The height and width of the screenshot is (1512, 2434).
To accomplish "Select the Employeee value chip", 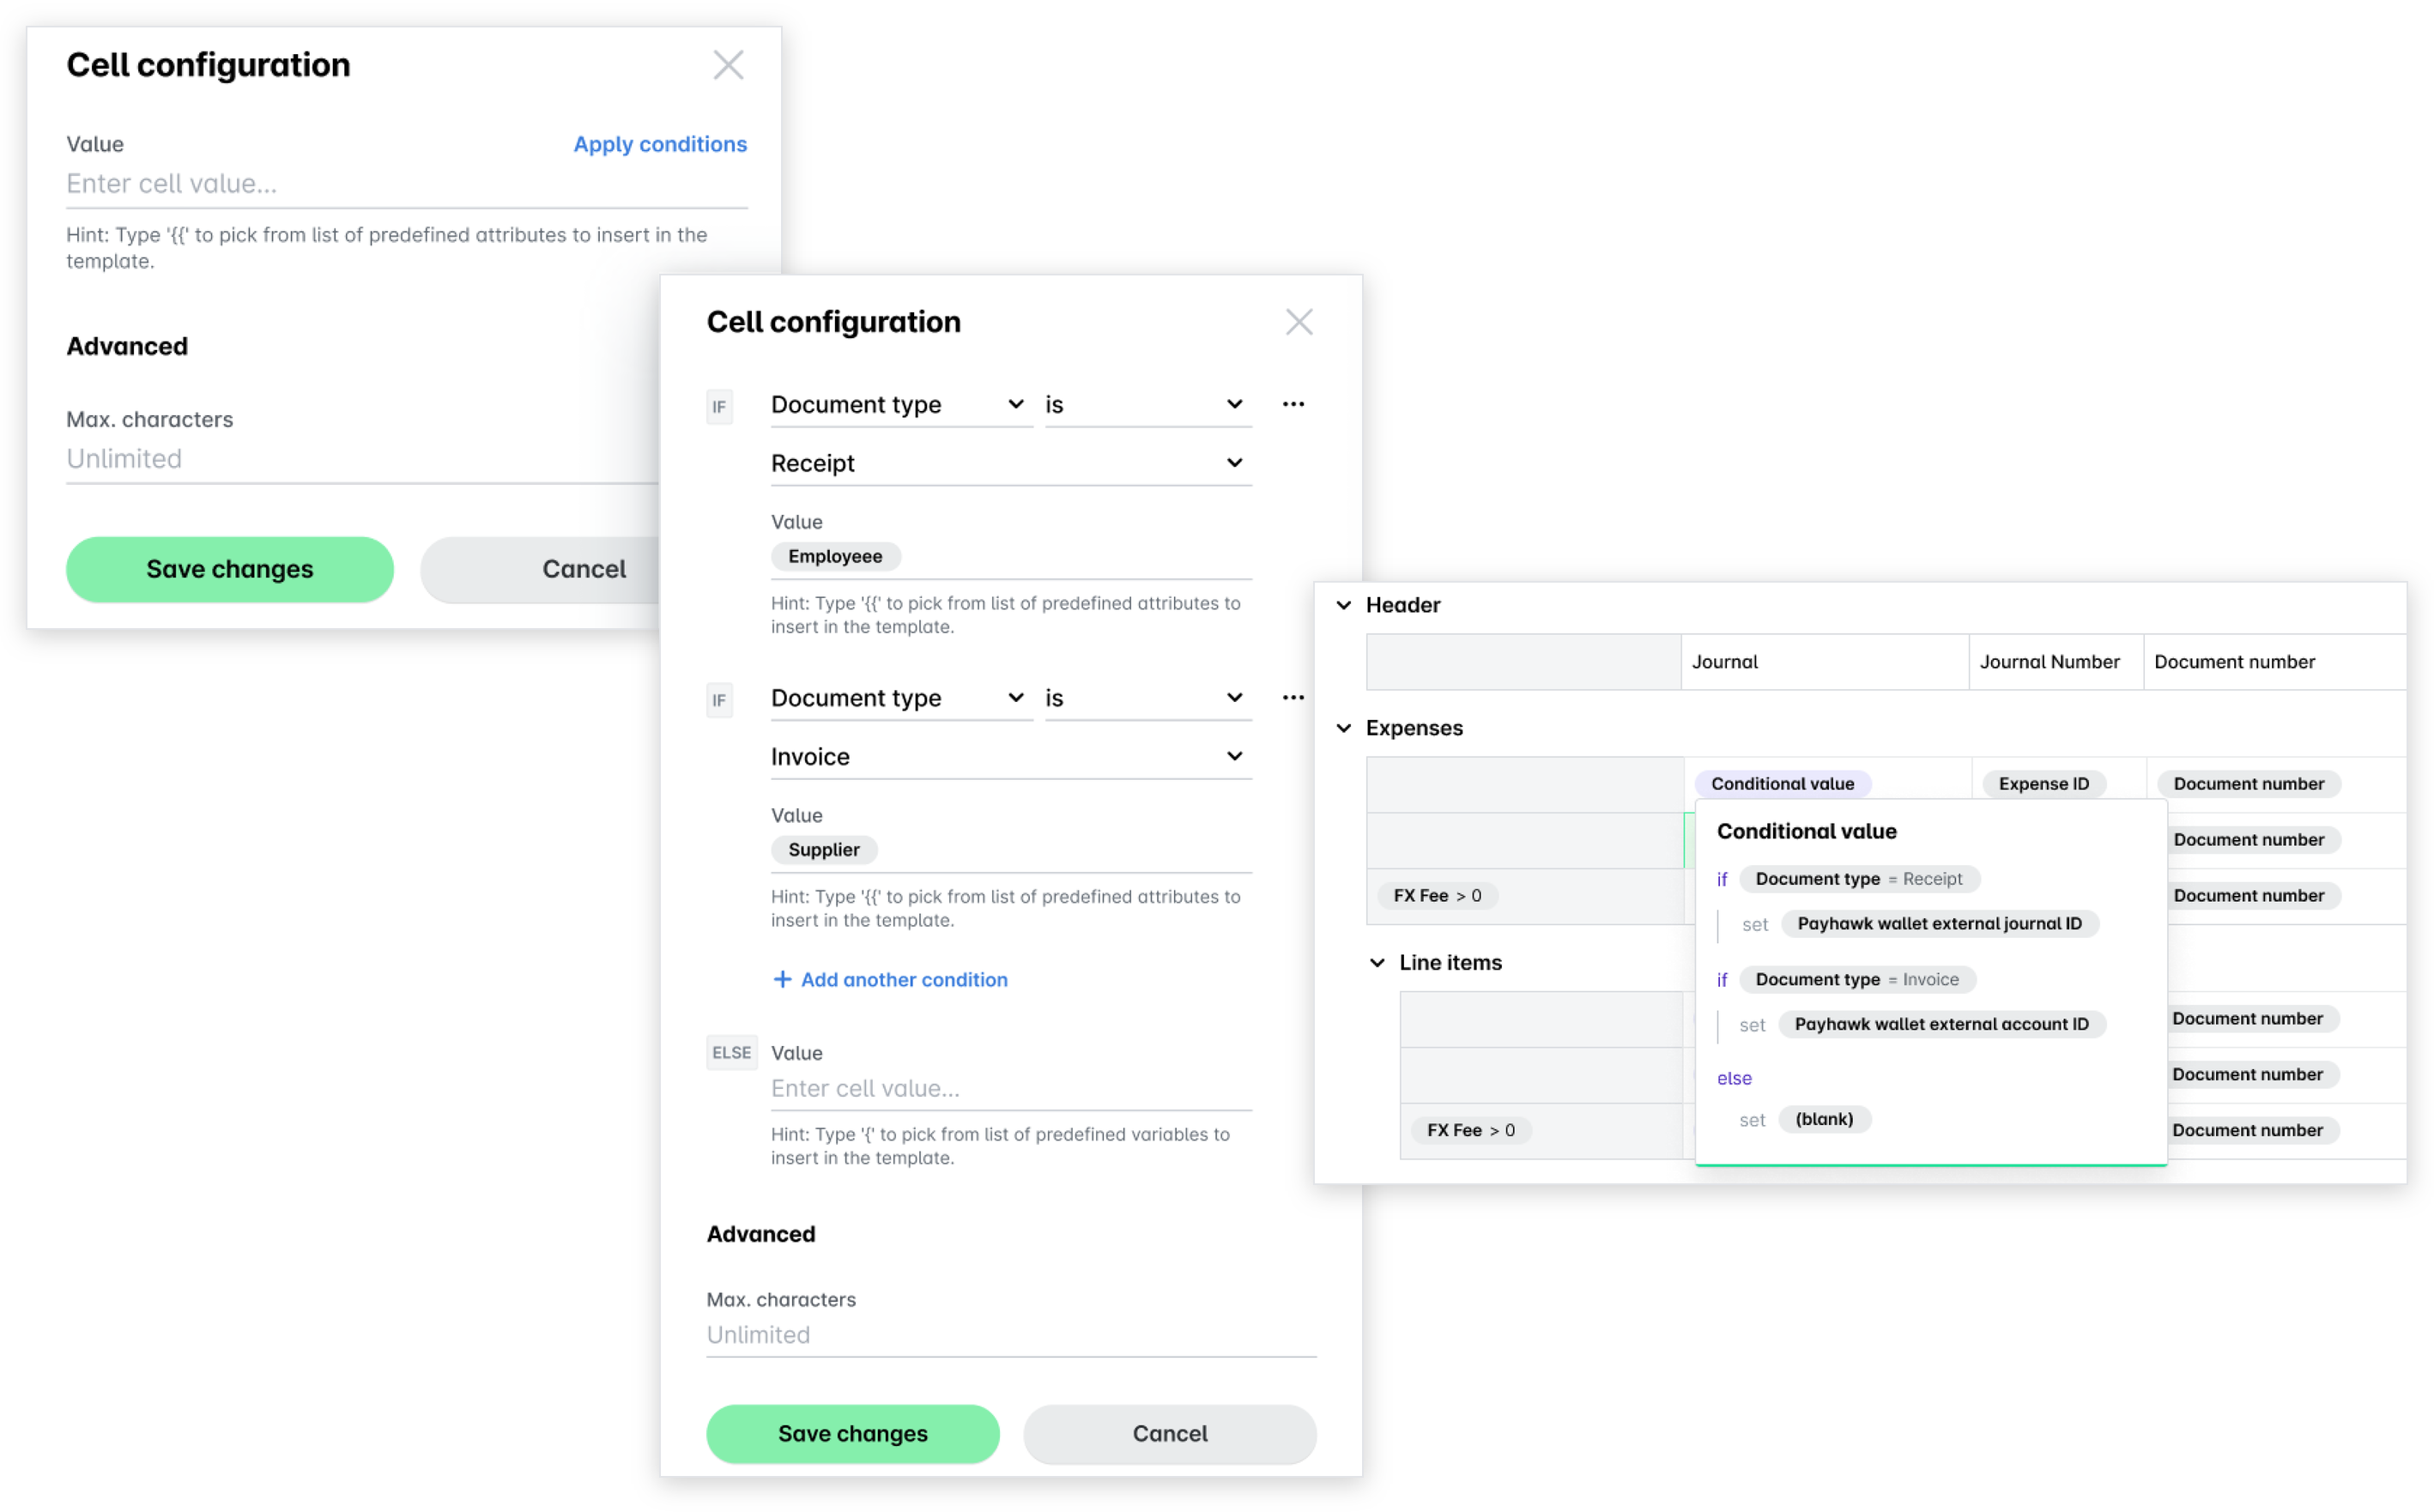I will pyautogui.click(x=835, y=556).
